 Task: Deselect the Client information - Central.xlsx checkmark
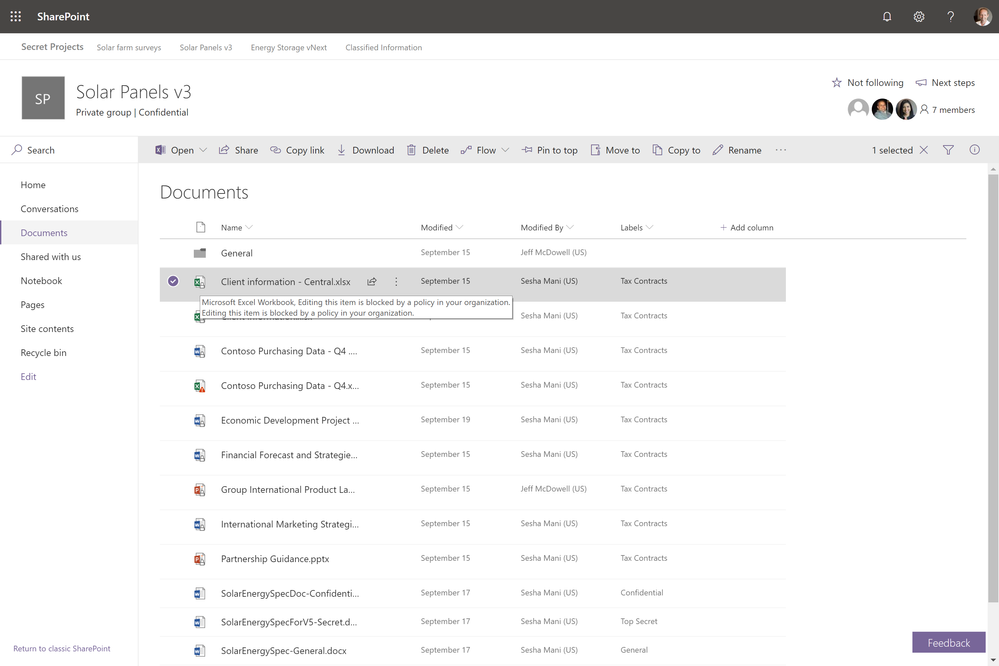pyautogui.click(x=173, y=282)
